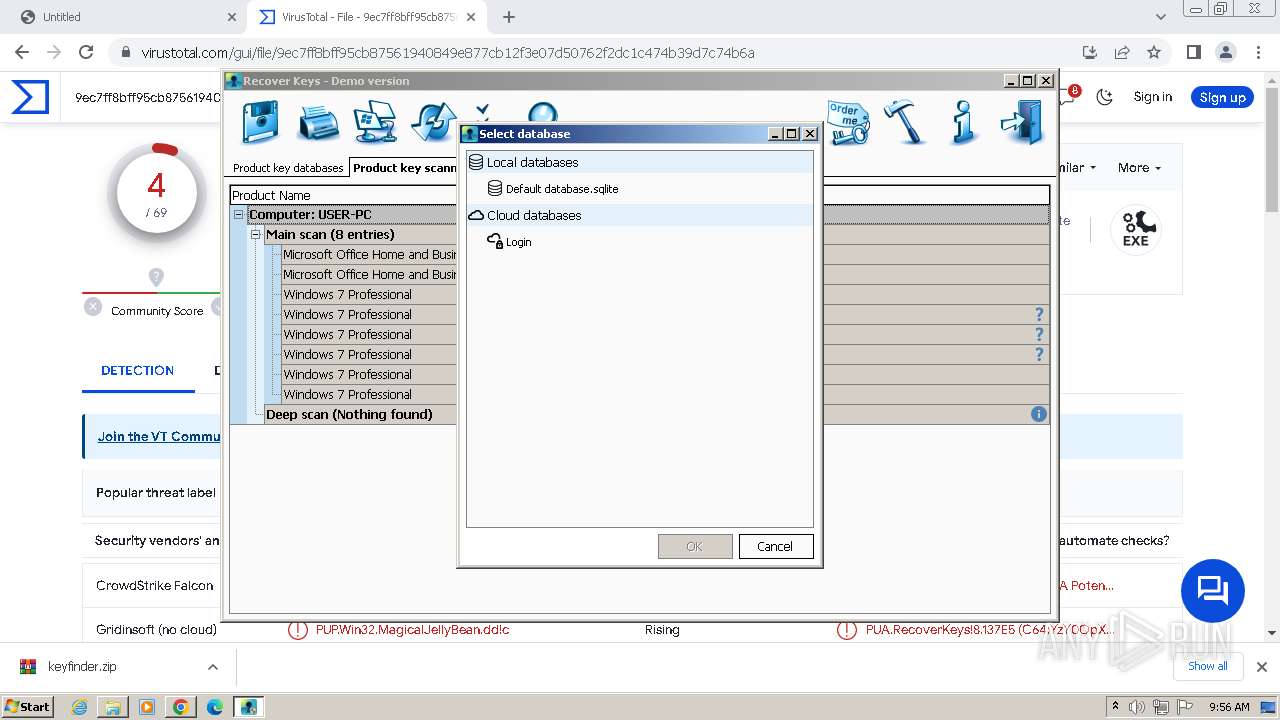Toggle the browser side panel icon
Screen dimensions: 1280x720
pyautogui.click(x=1193, y=52)
